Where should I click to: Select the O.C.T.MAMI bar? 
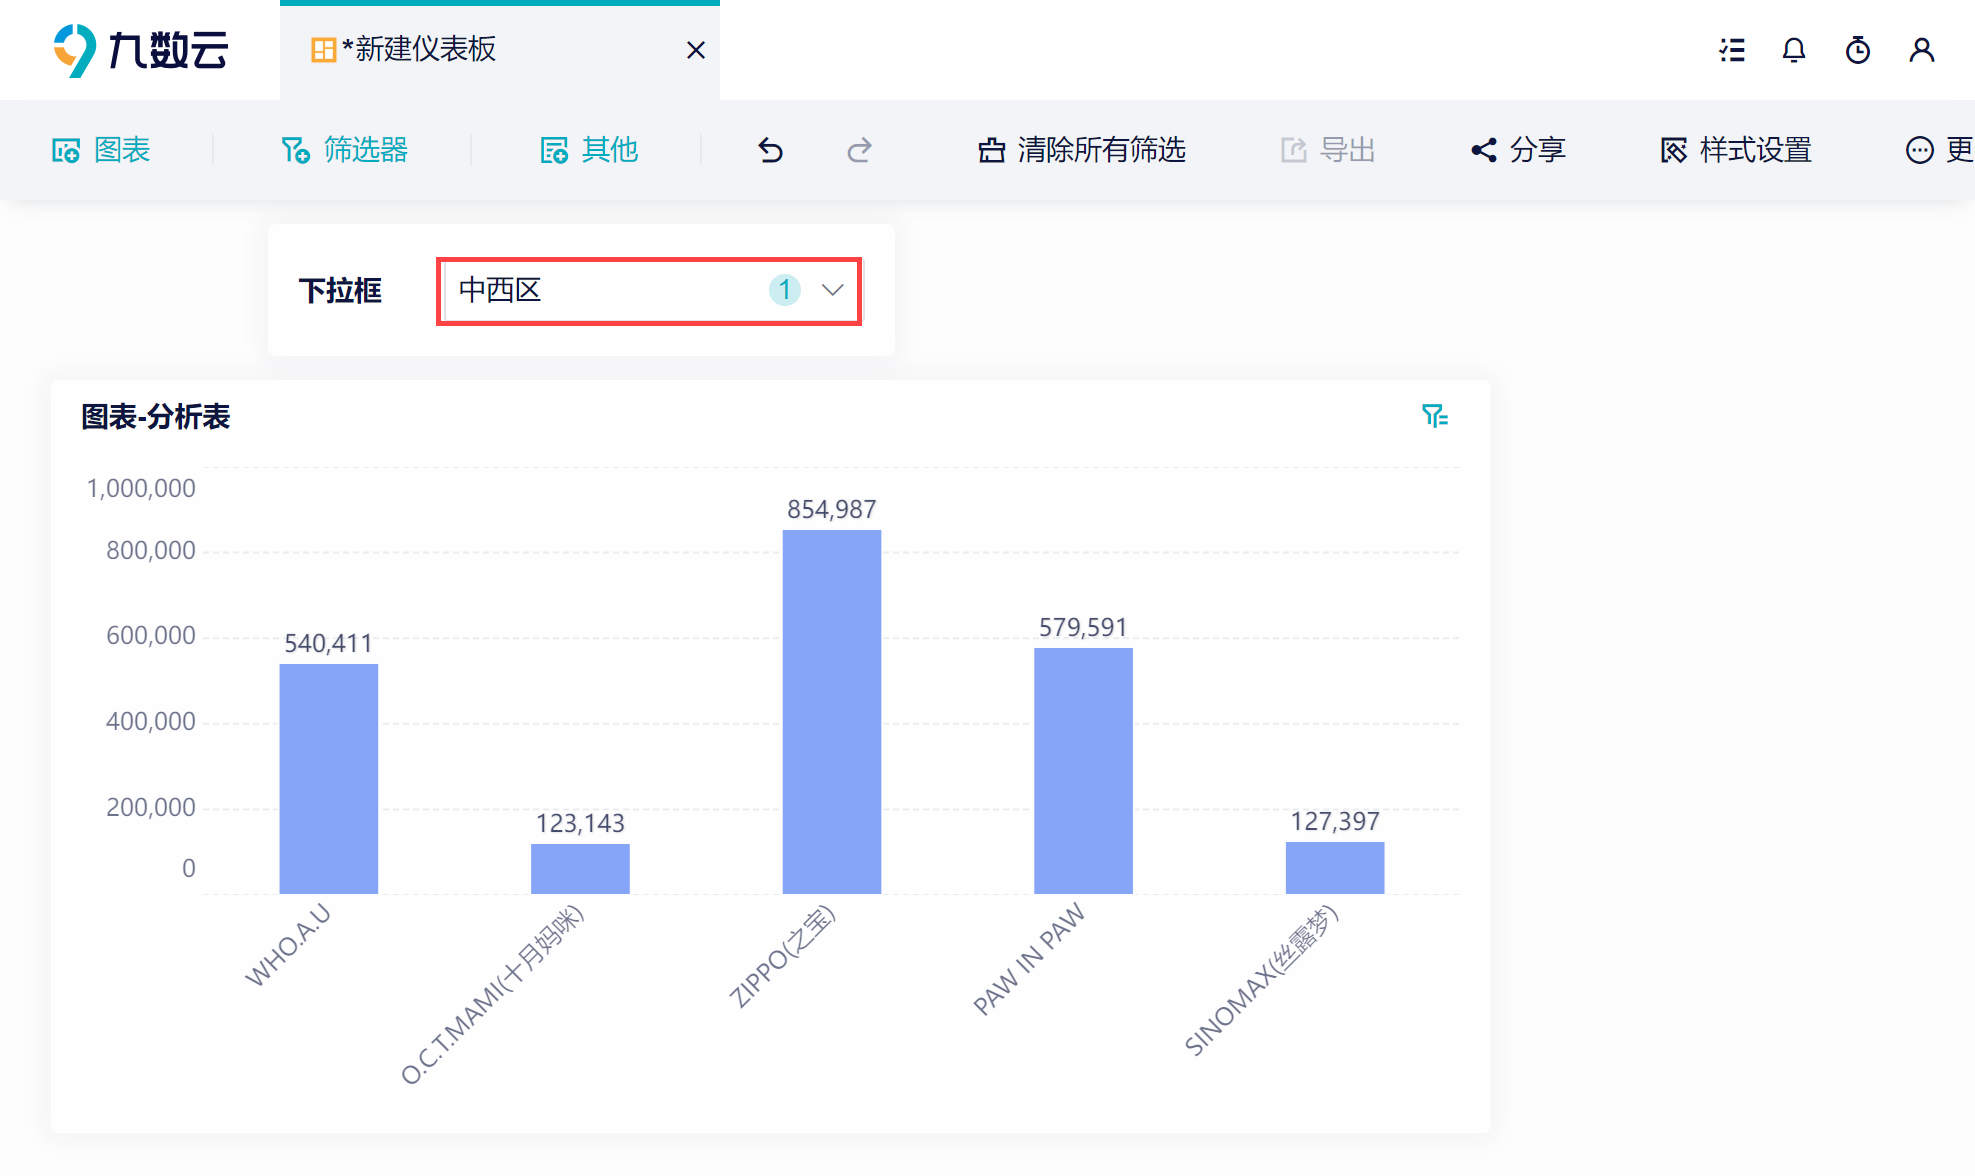click(x=580, y=869)
